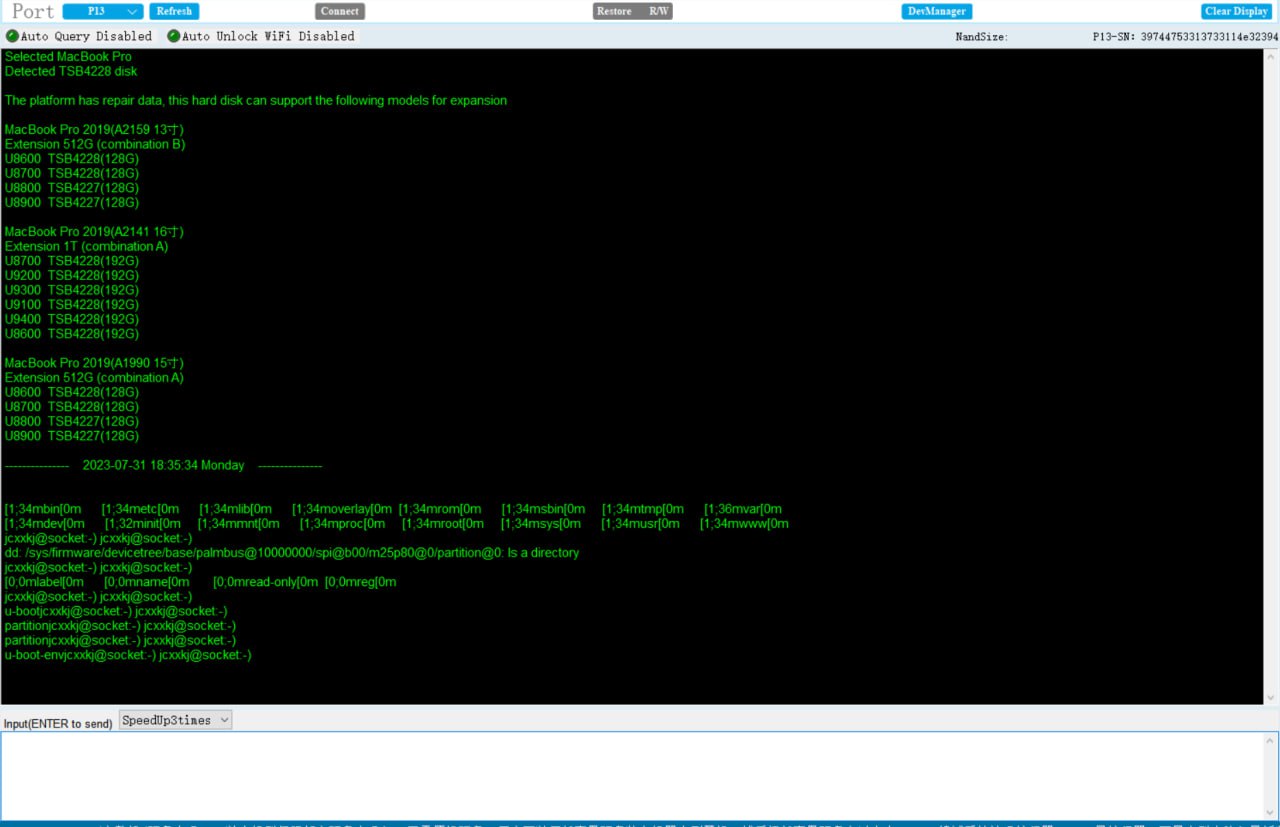The image size is (1280, 827).
Task: Click the terminal scrollbar up arrow
Action: (1271, 56)
